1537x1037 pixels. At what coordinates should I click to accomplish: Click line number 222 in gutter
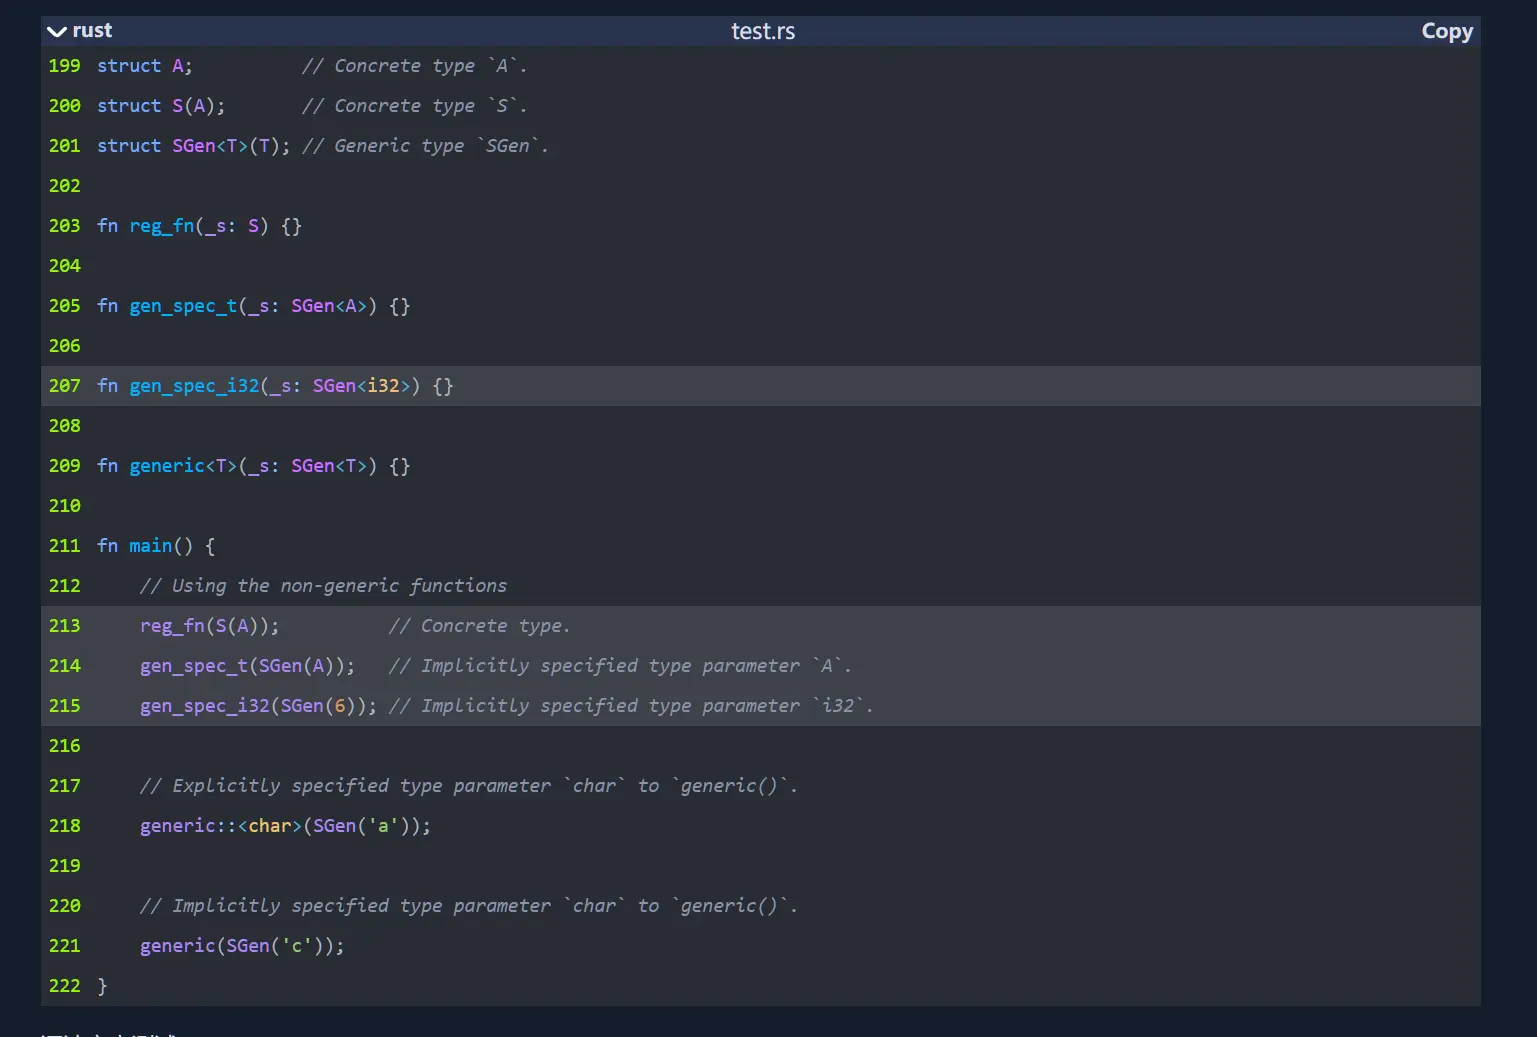pyautogui.click(x=64, y=986)
